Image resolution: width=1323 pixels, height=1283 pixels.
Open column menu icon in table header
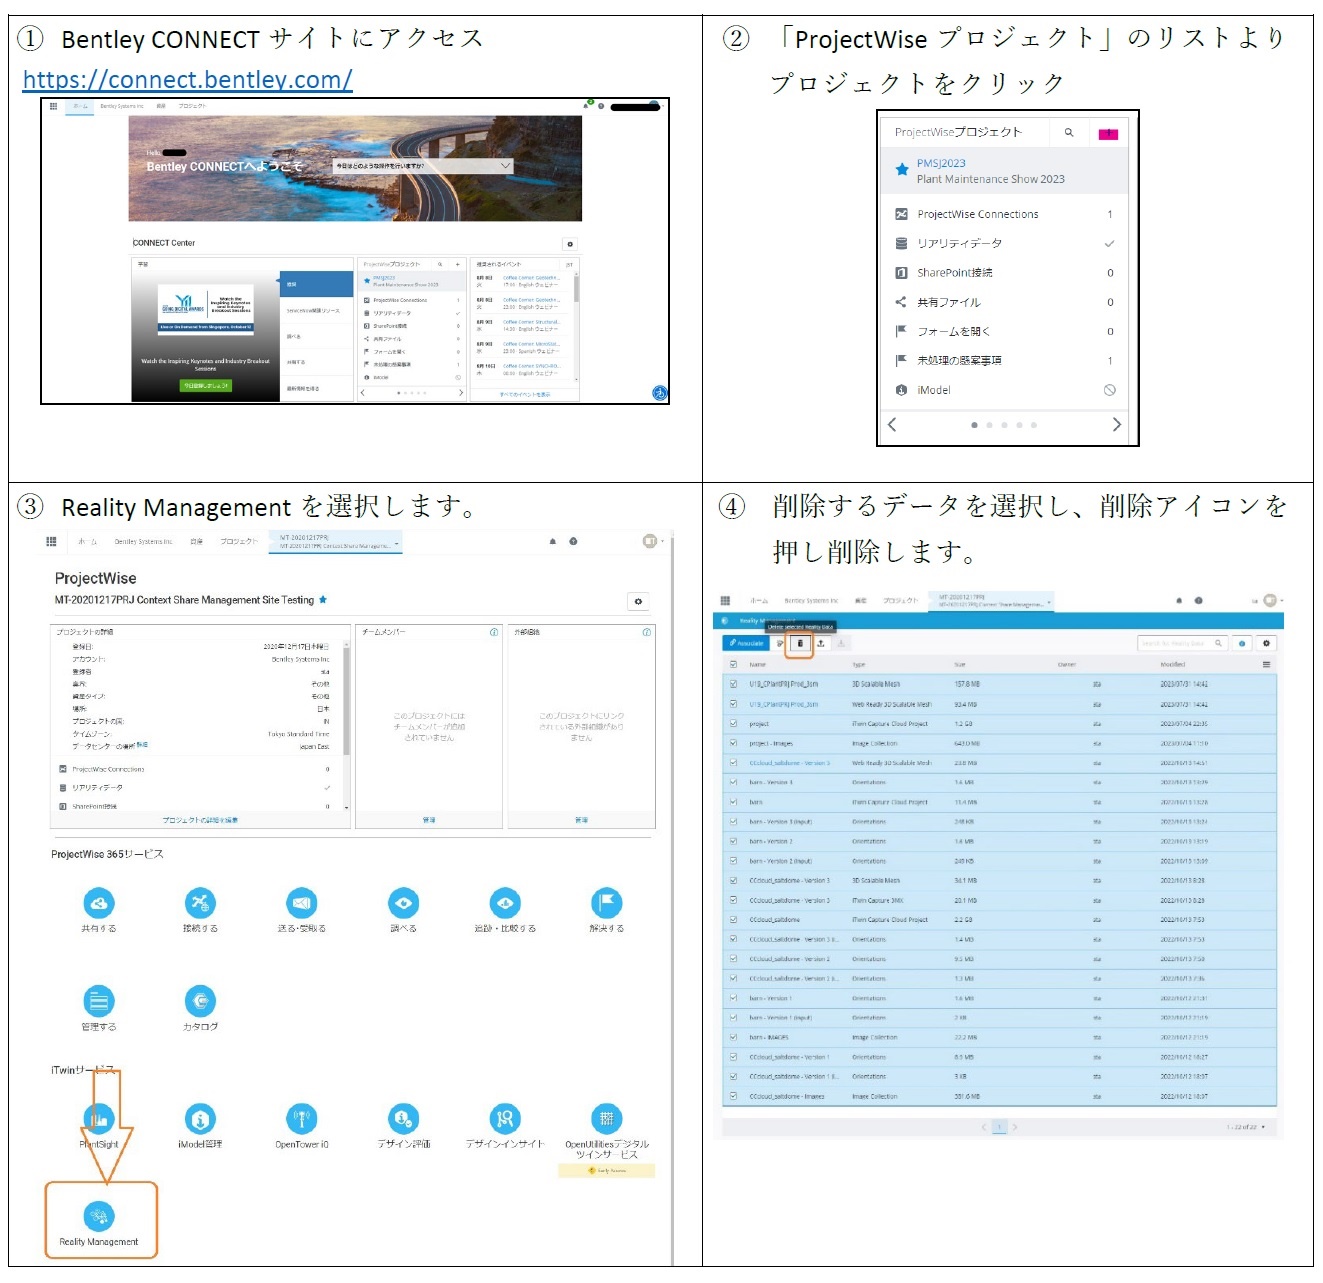[x=1266, y=664]
